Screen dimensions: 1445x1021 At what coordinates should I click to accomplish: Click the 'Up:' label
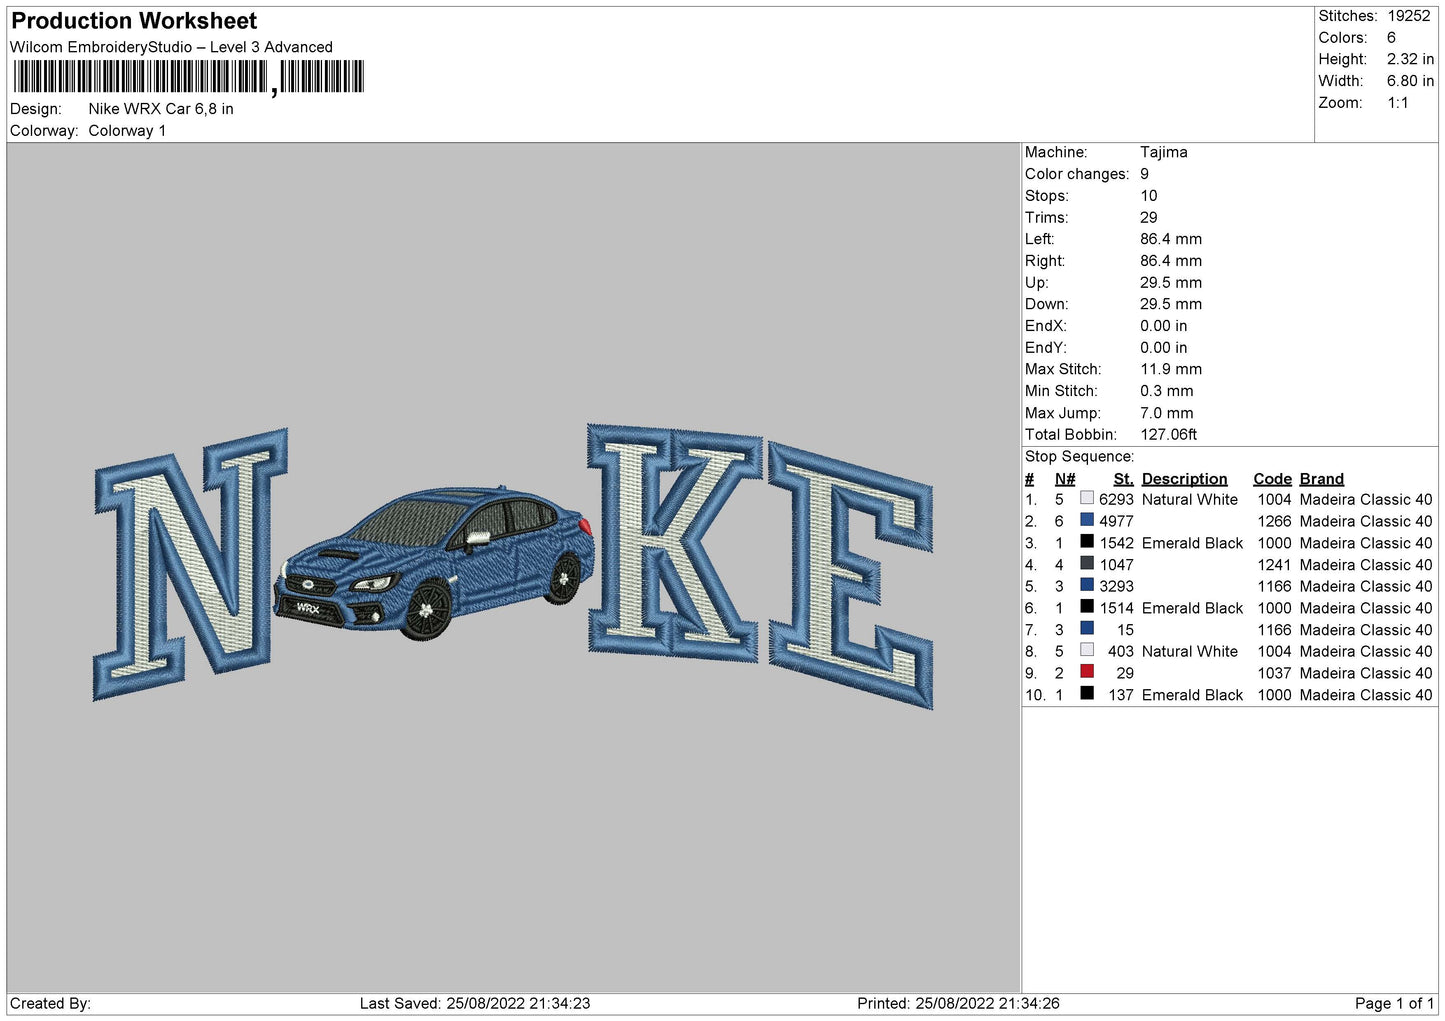1036,283
